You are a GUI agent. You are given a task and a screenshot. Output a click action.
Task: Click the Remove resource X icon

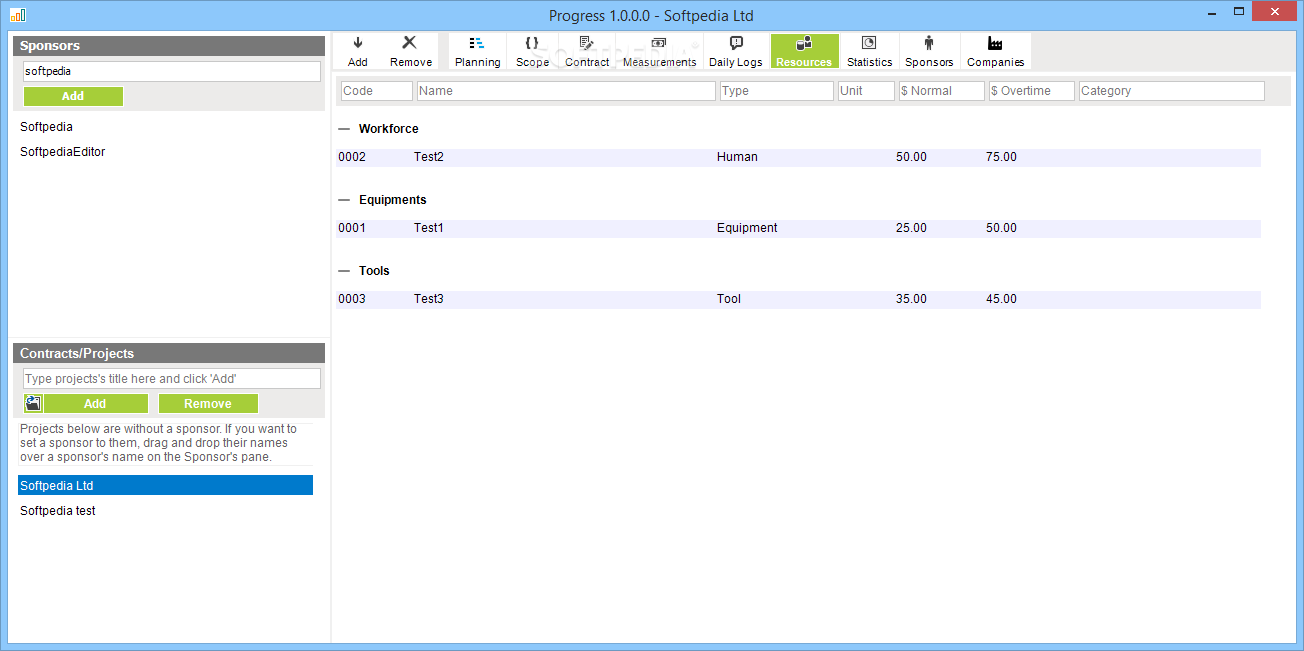coord(410,43)
